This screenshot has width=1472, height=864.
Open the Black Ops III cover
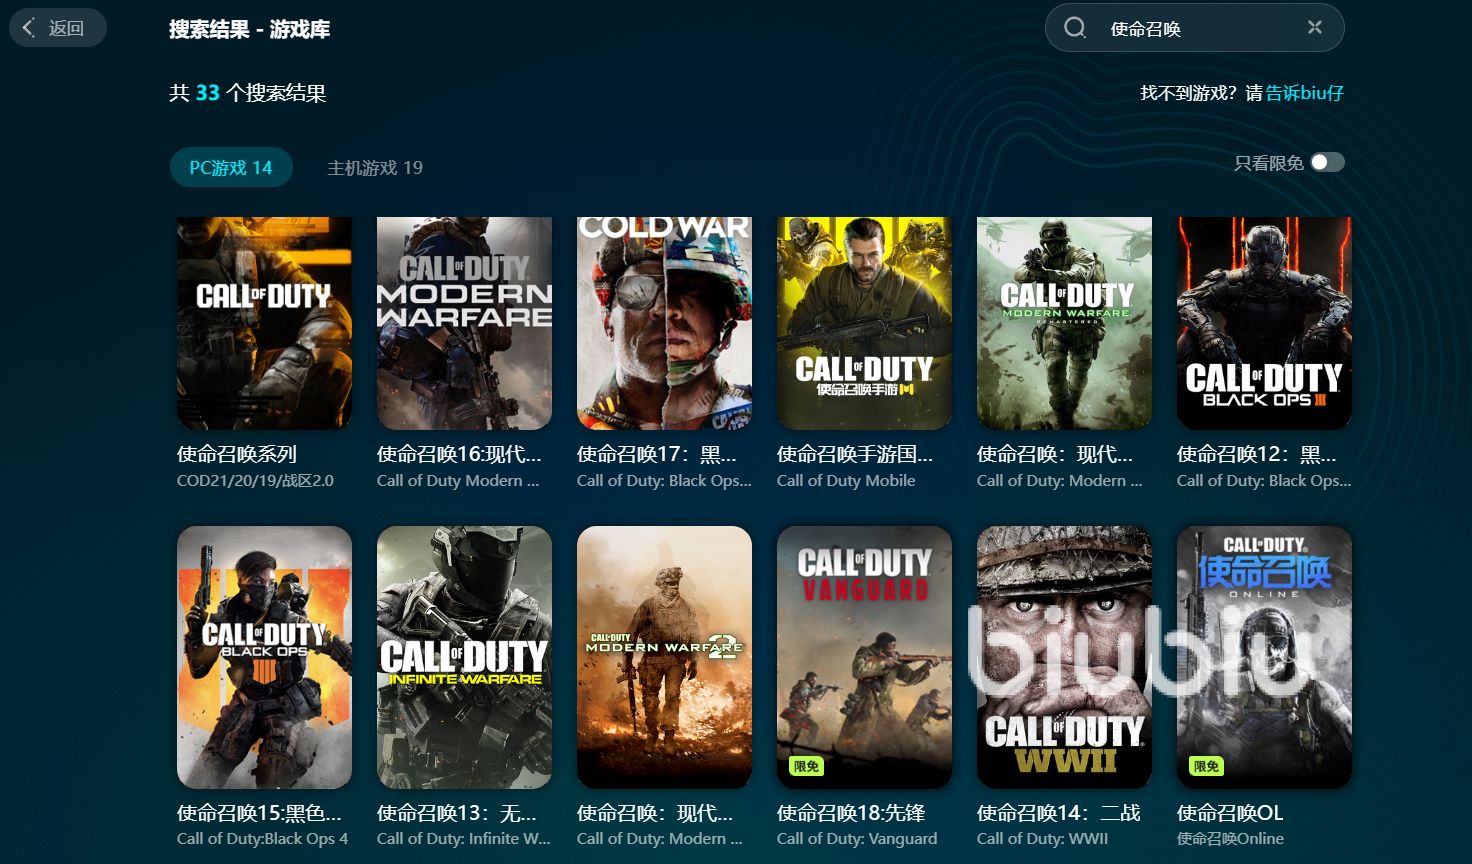1264,323
